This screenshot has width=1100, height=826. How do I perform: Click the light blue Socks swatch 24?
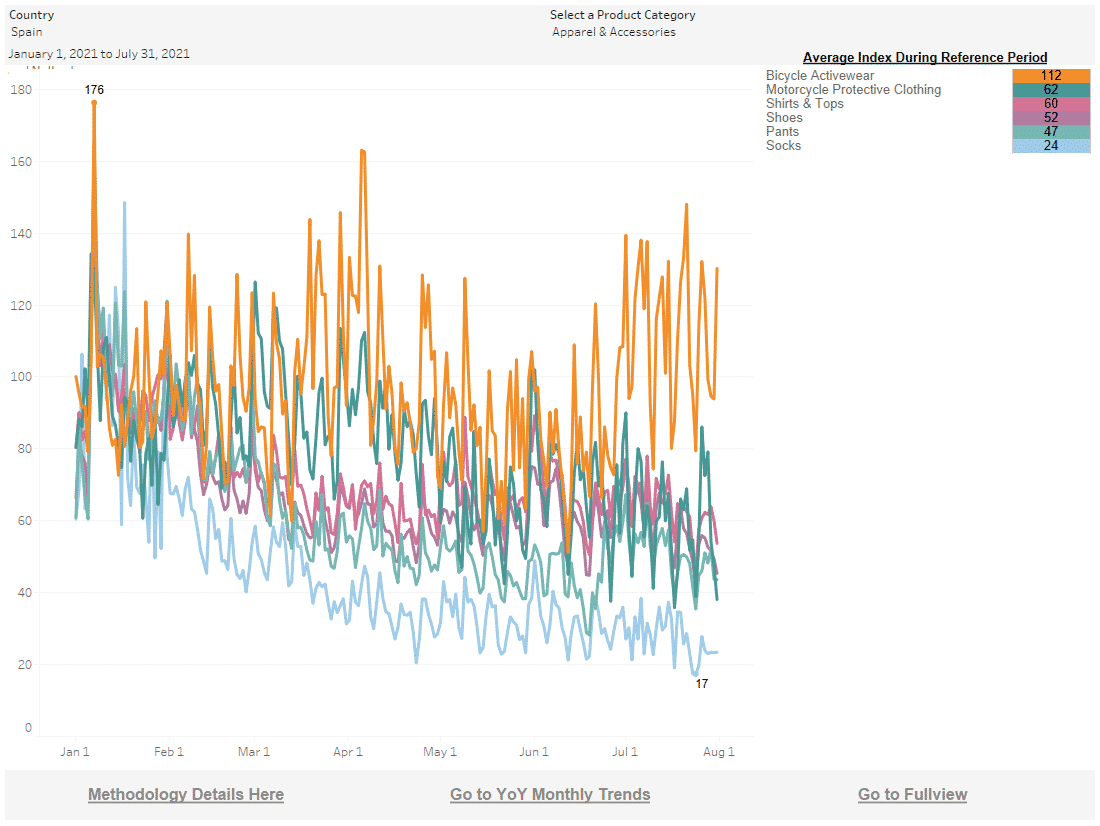[x=1050, y=146]
